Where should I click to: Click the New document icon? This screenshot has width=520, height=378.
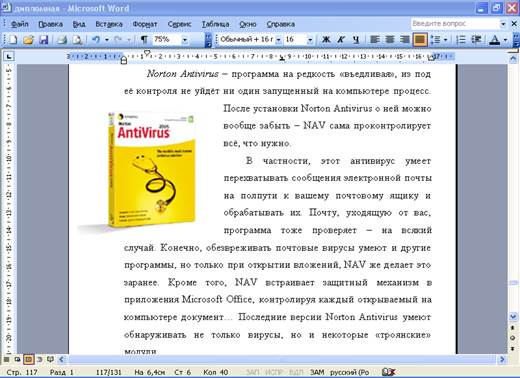click(13, 40)
